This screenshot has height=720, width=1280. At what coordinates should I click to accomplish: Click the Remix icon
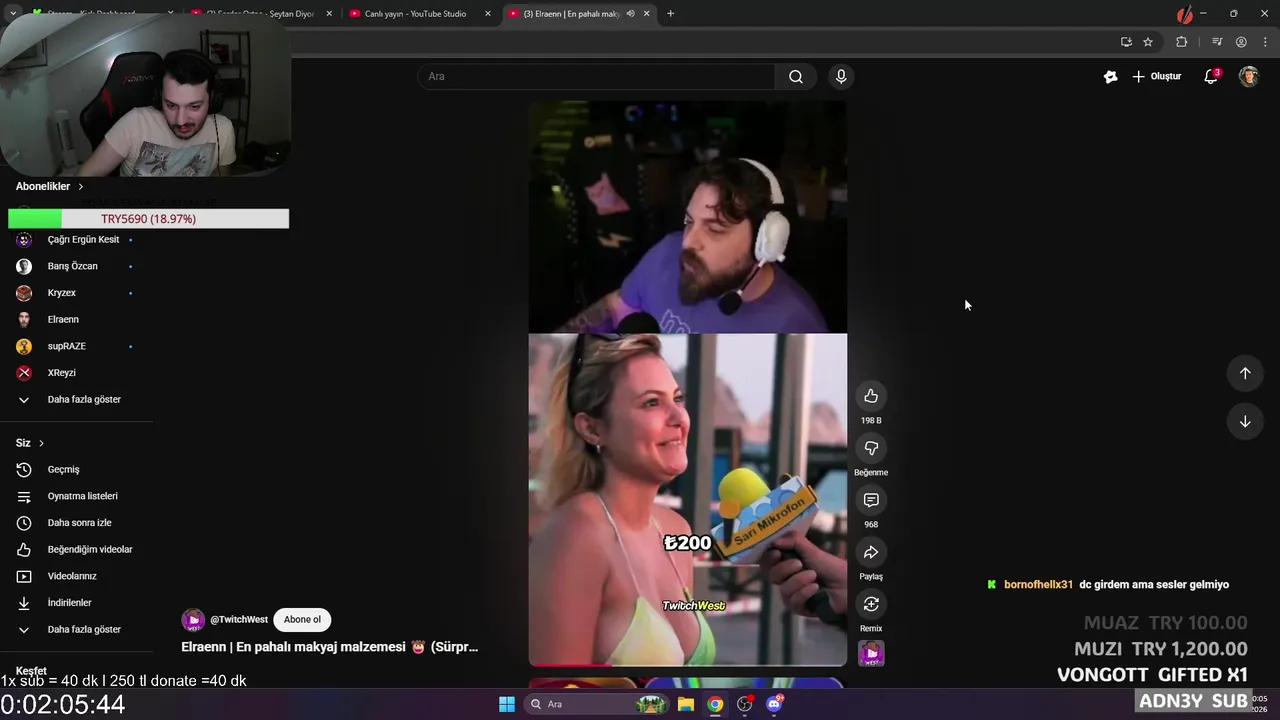(x=871, y=604)
